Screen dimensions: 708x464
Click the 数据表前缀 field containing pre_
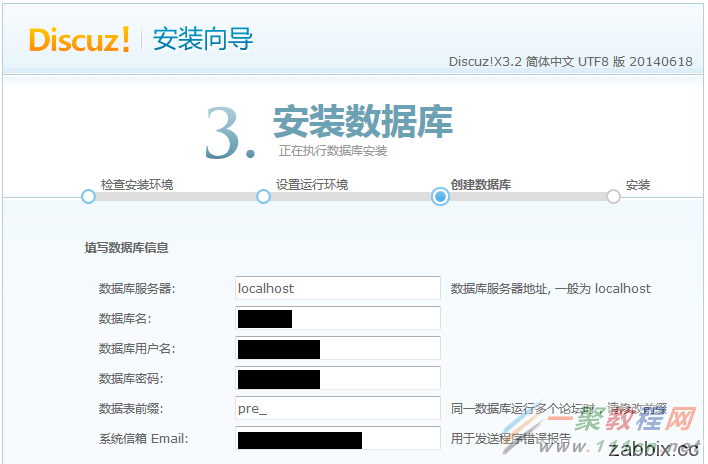(x=338, y=408)
